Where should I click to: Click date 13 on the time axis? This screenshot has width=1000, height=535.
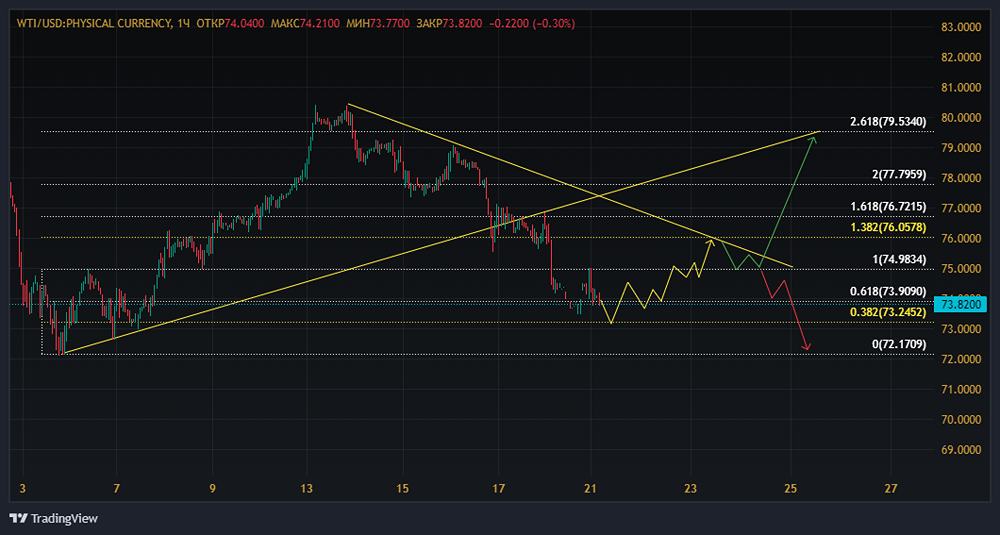point(307,488)
